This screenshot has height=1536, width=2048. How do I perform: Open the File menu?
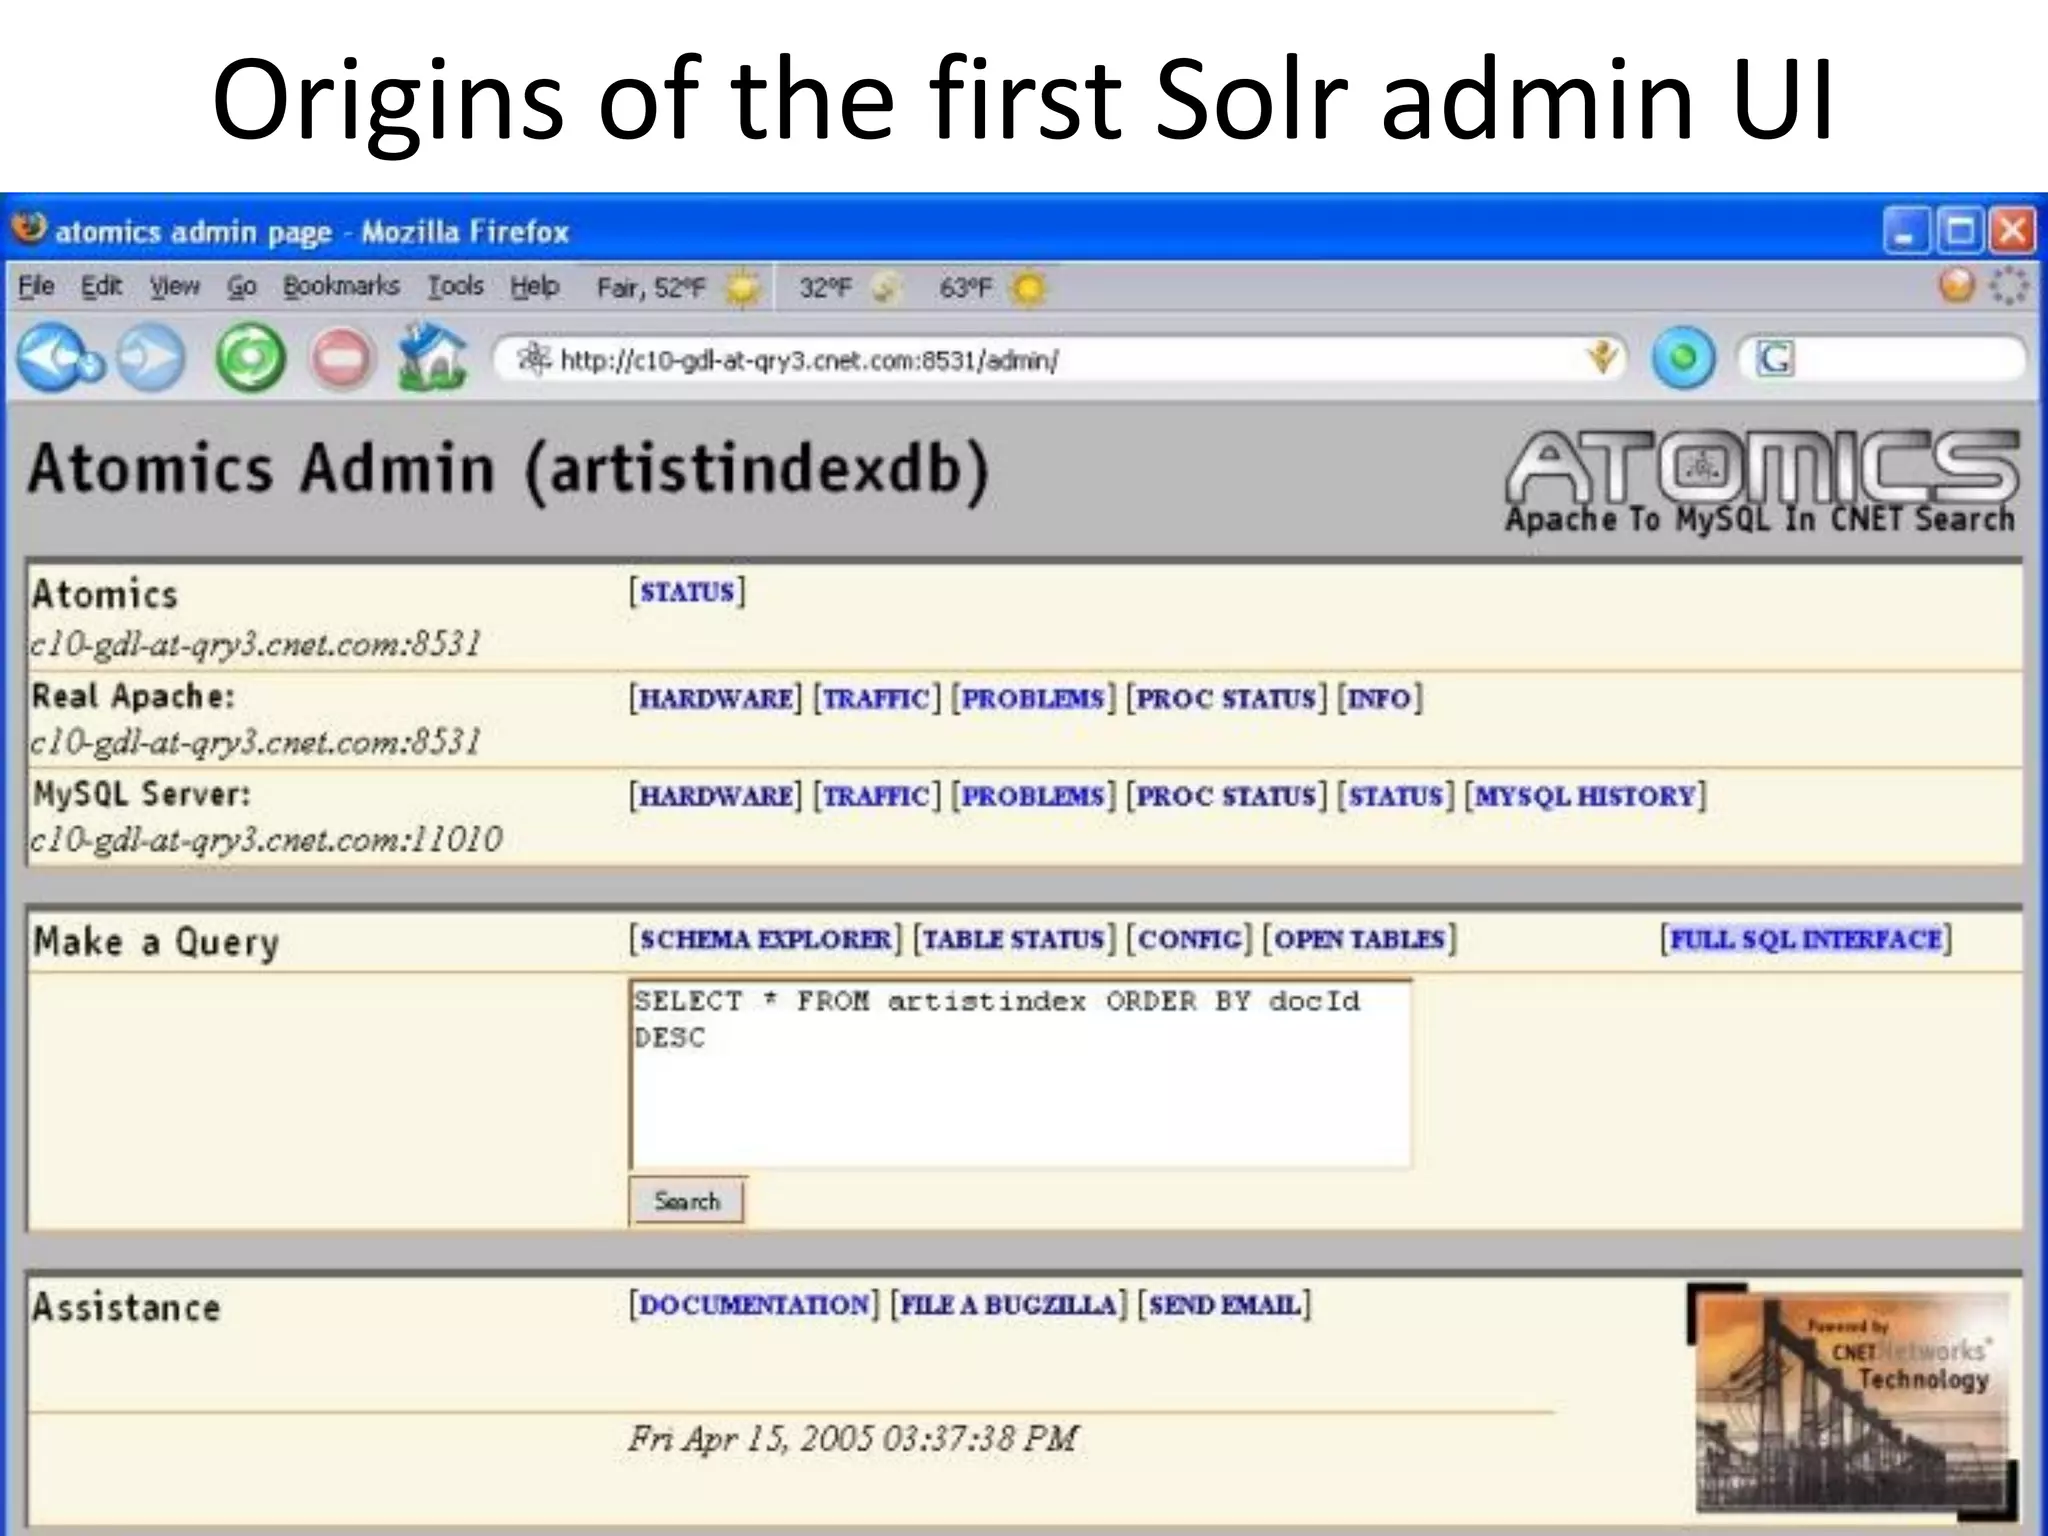[x=36, y=287]
